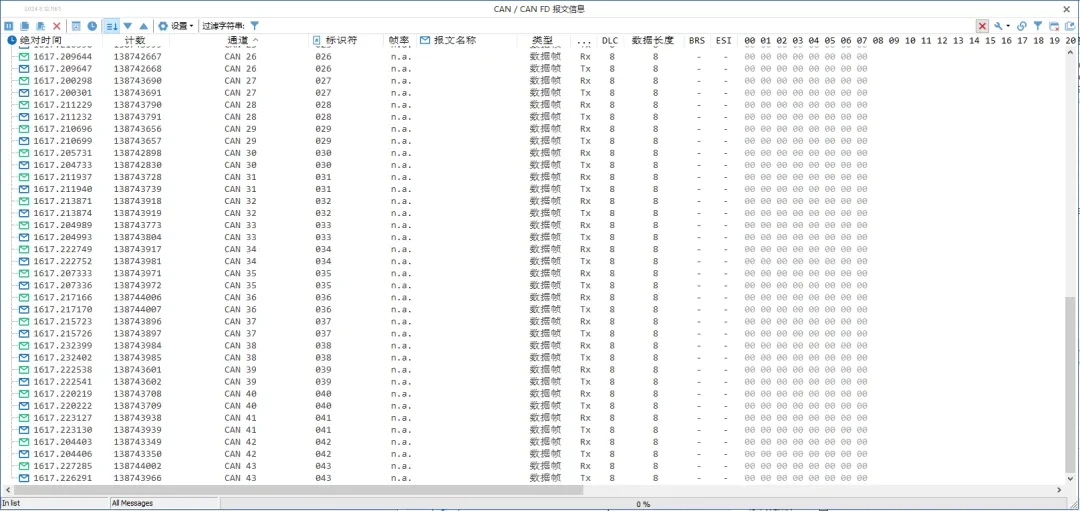Click the 数据长度 column header
This screenshot has height=511, width=1080.
click(x=651, y=41)
